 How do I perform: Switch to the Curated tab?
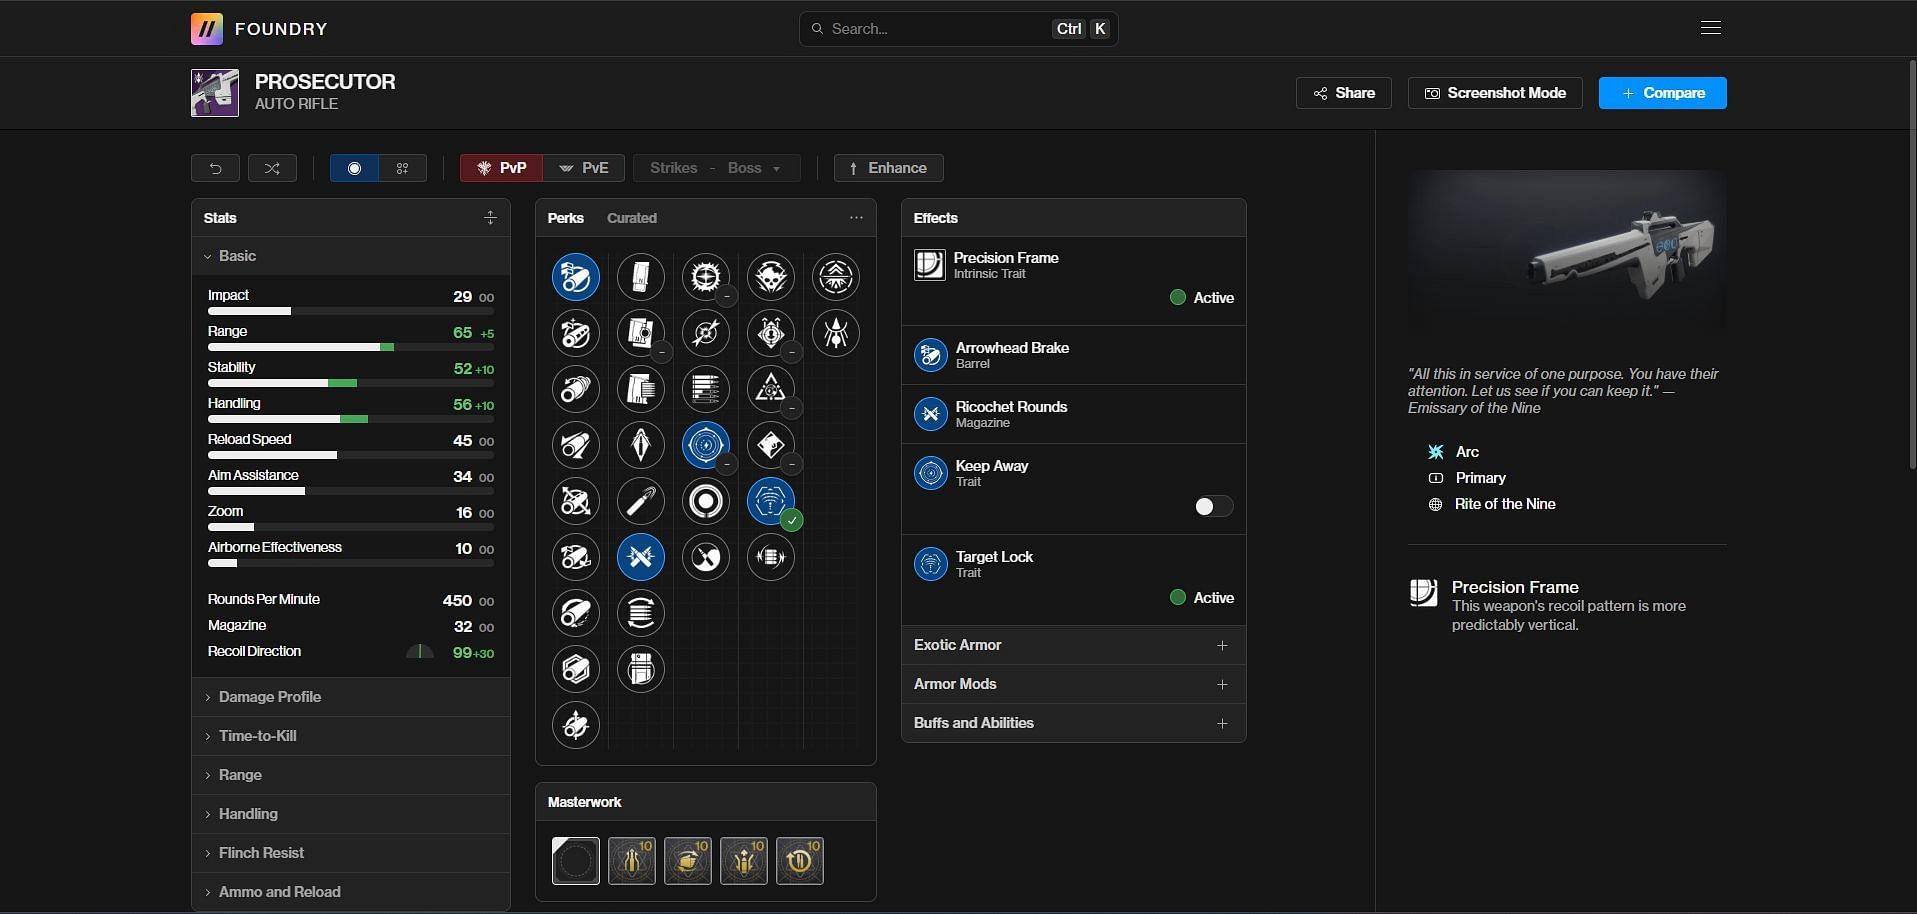point(632,218)
